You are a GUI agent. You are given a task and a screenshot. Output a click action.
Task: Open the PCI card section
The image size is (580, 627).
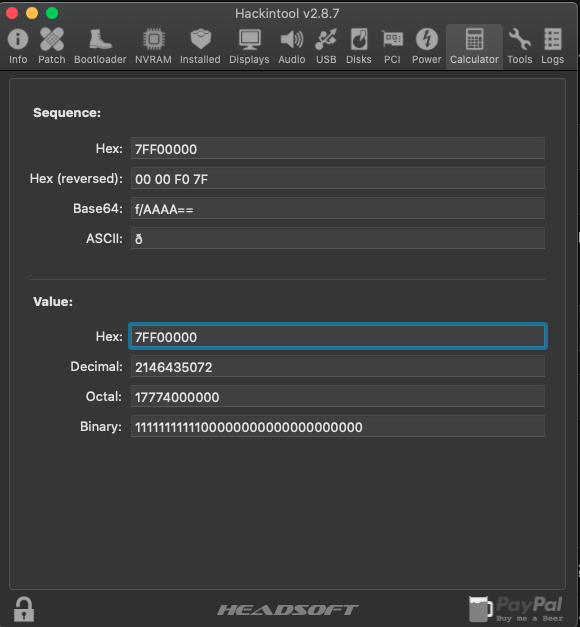pos(392,46)
